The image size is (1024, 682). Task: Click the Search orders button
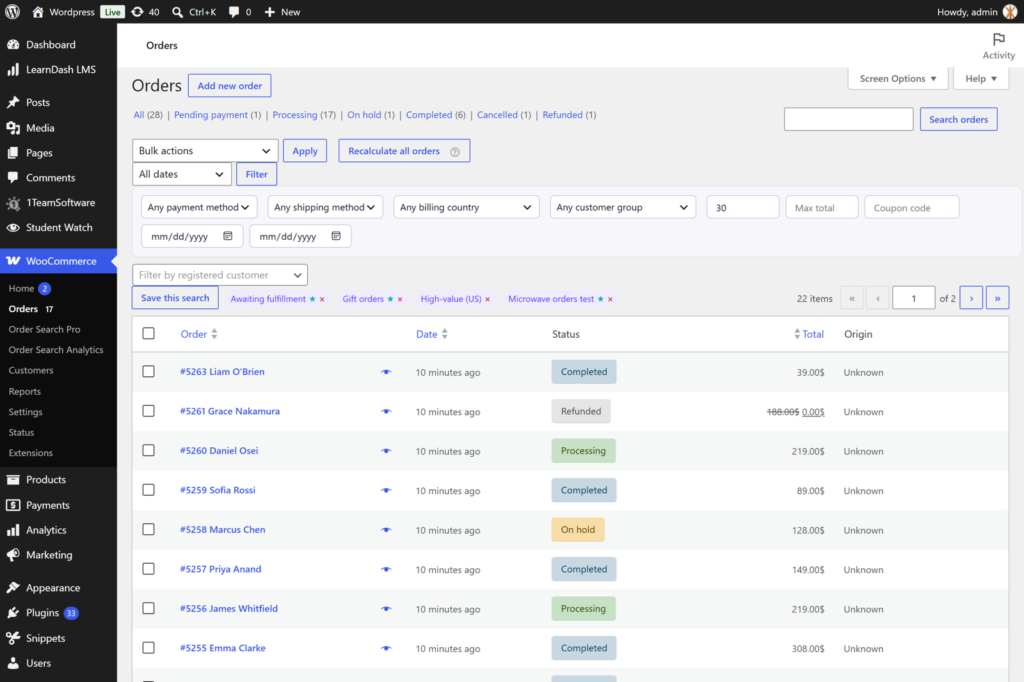point(958,120)
